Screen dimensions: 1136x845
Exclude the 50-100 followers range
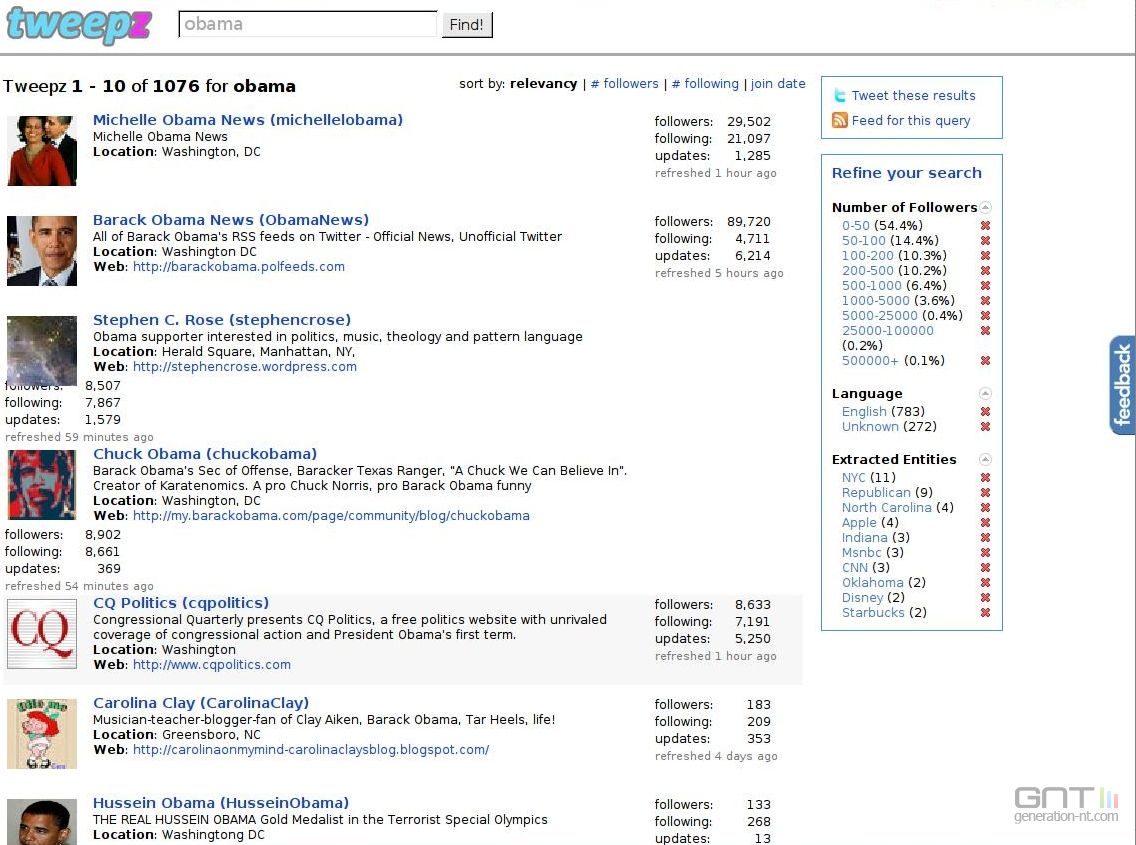point(985,241)
